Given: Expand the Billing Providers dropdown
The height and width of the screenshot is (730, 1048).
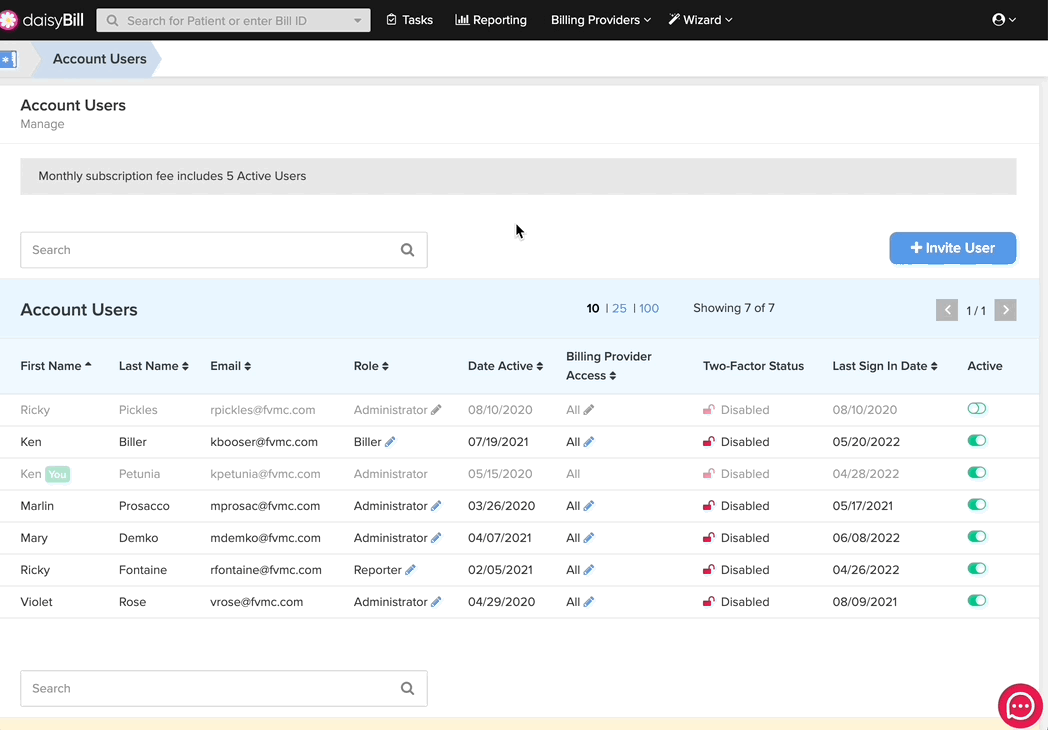Looking at the screenshot, I should (x=600, y=20).
